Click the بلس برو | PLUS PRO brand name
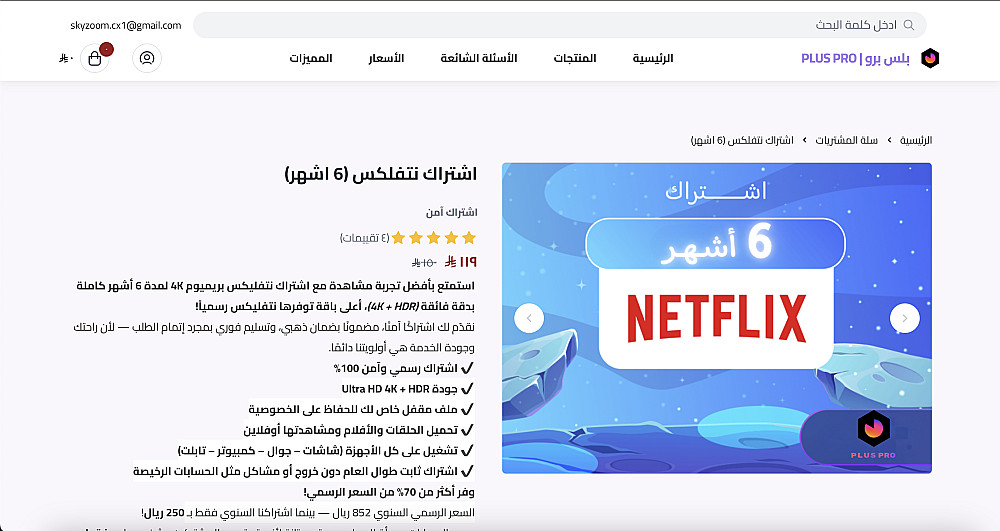This screenshot has height=531, width=1000. tap(855, 58)
